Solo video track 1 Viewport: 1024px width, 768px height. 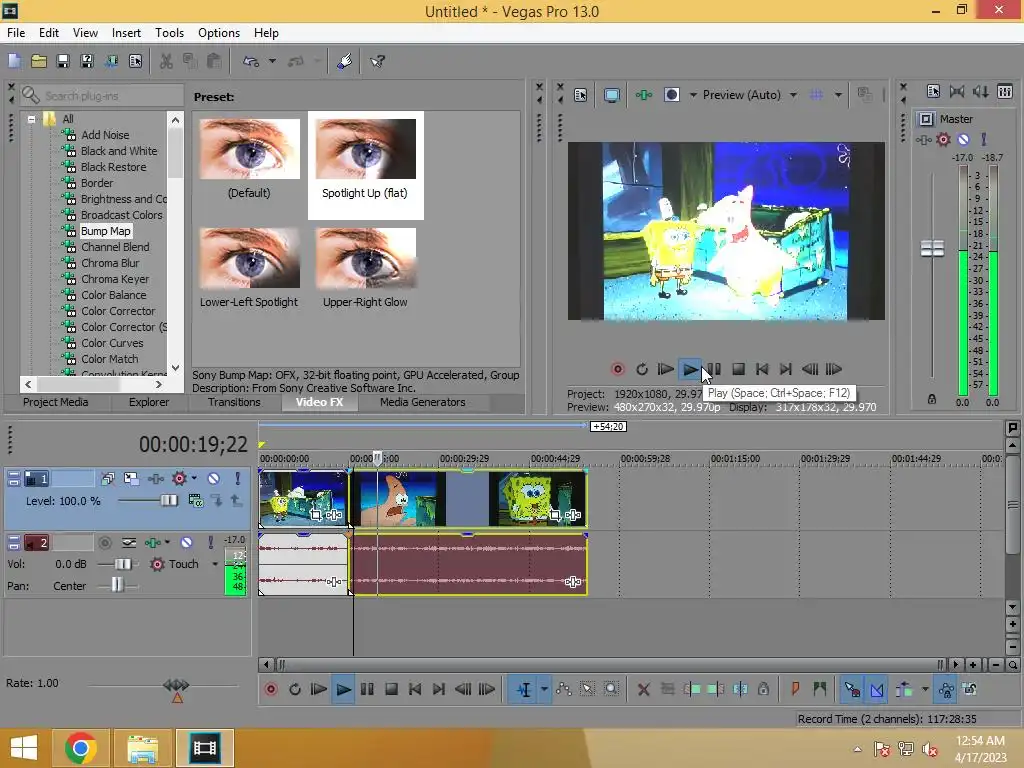pyautogui.click(x=238, y=479)
